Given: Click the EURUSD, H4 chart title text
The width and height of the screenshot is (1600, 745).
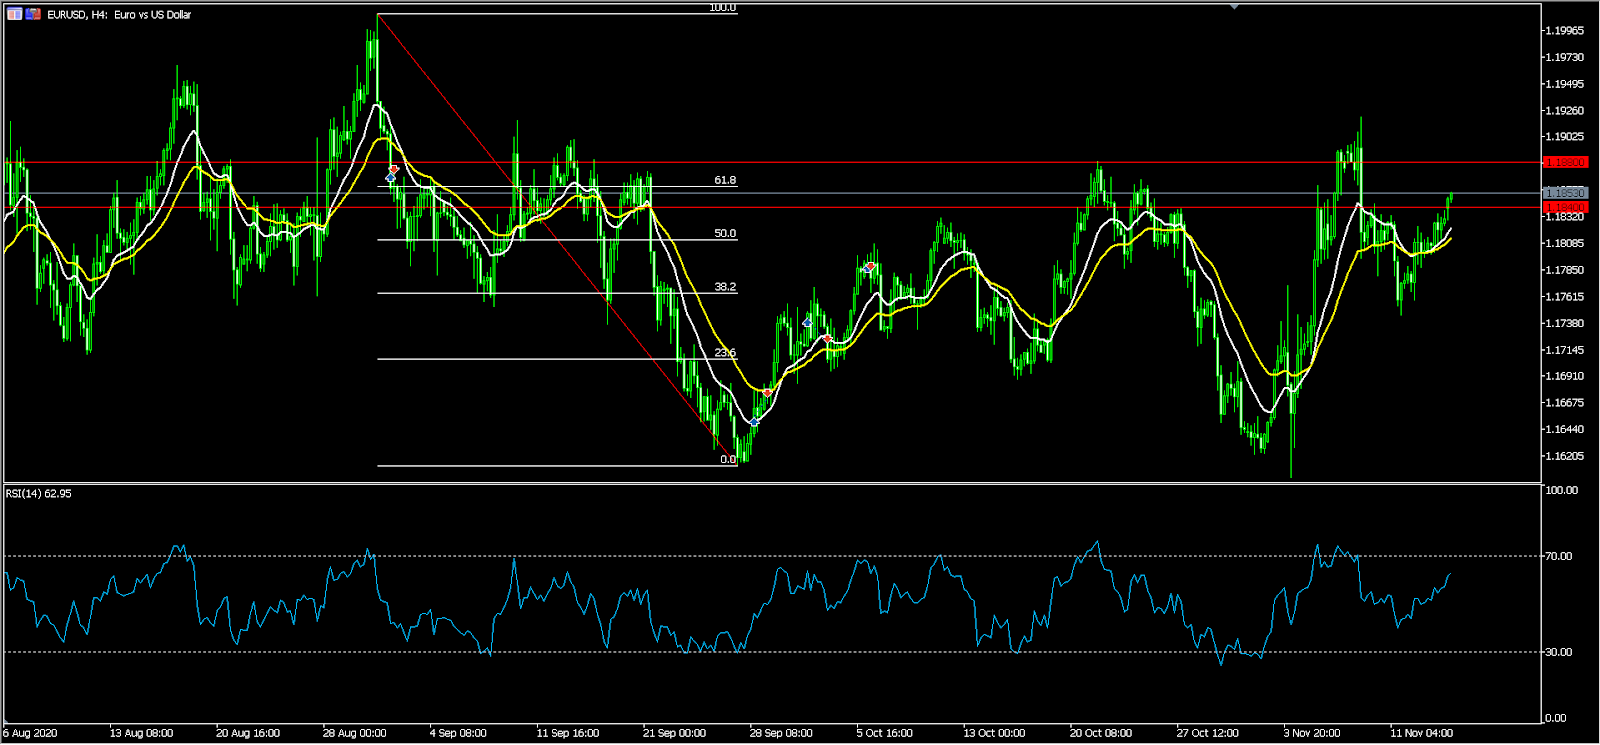Looking at the screenshot, I should (x=119, y=15).
